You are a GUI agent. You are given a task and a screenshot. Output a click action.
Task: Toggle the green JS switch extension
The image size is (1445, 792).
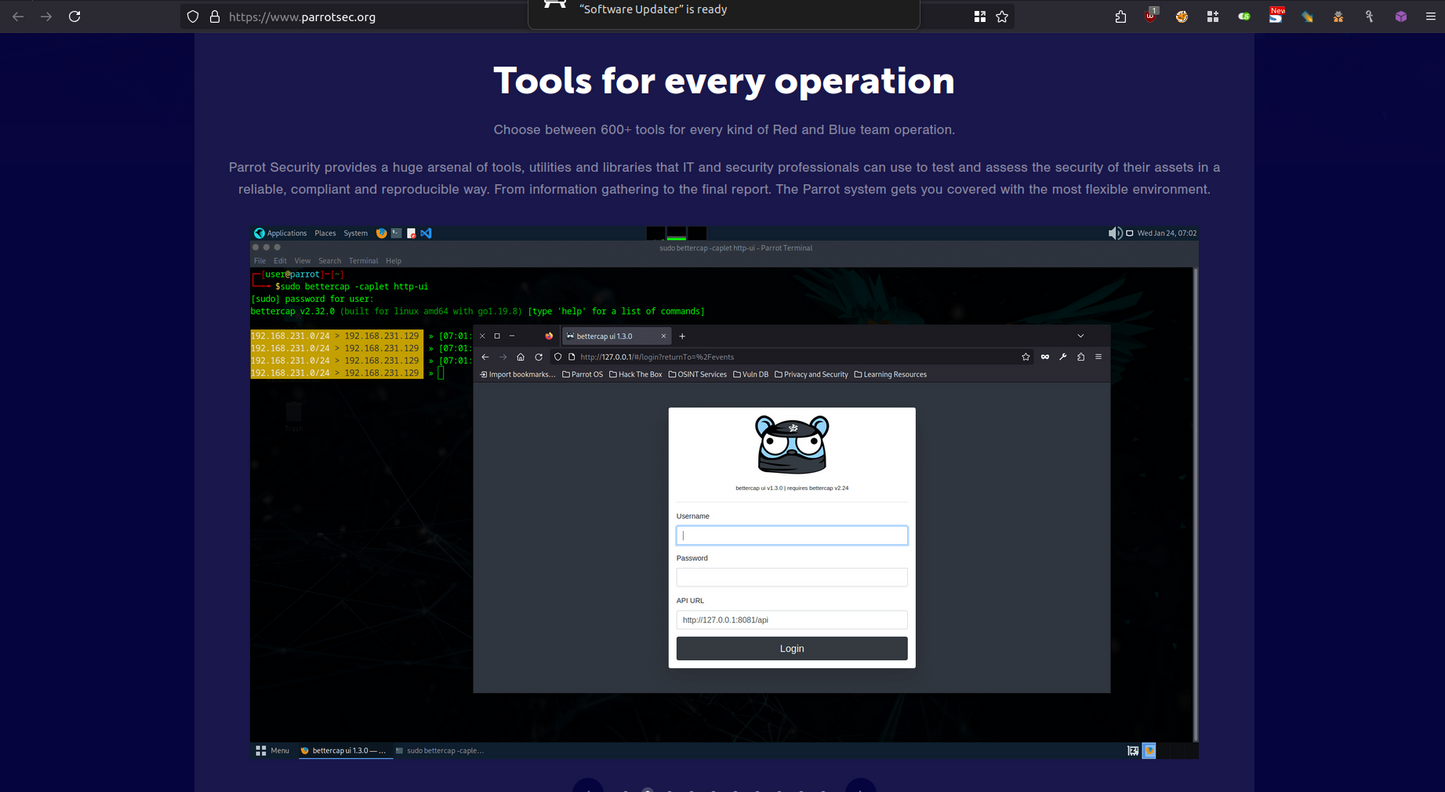pyautogui.click(x=1244, y=17)
